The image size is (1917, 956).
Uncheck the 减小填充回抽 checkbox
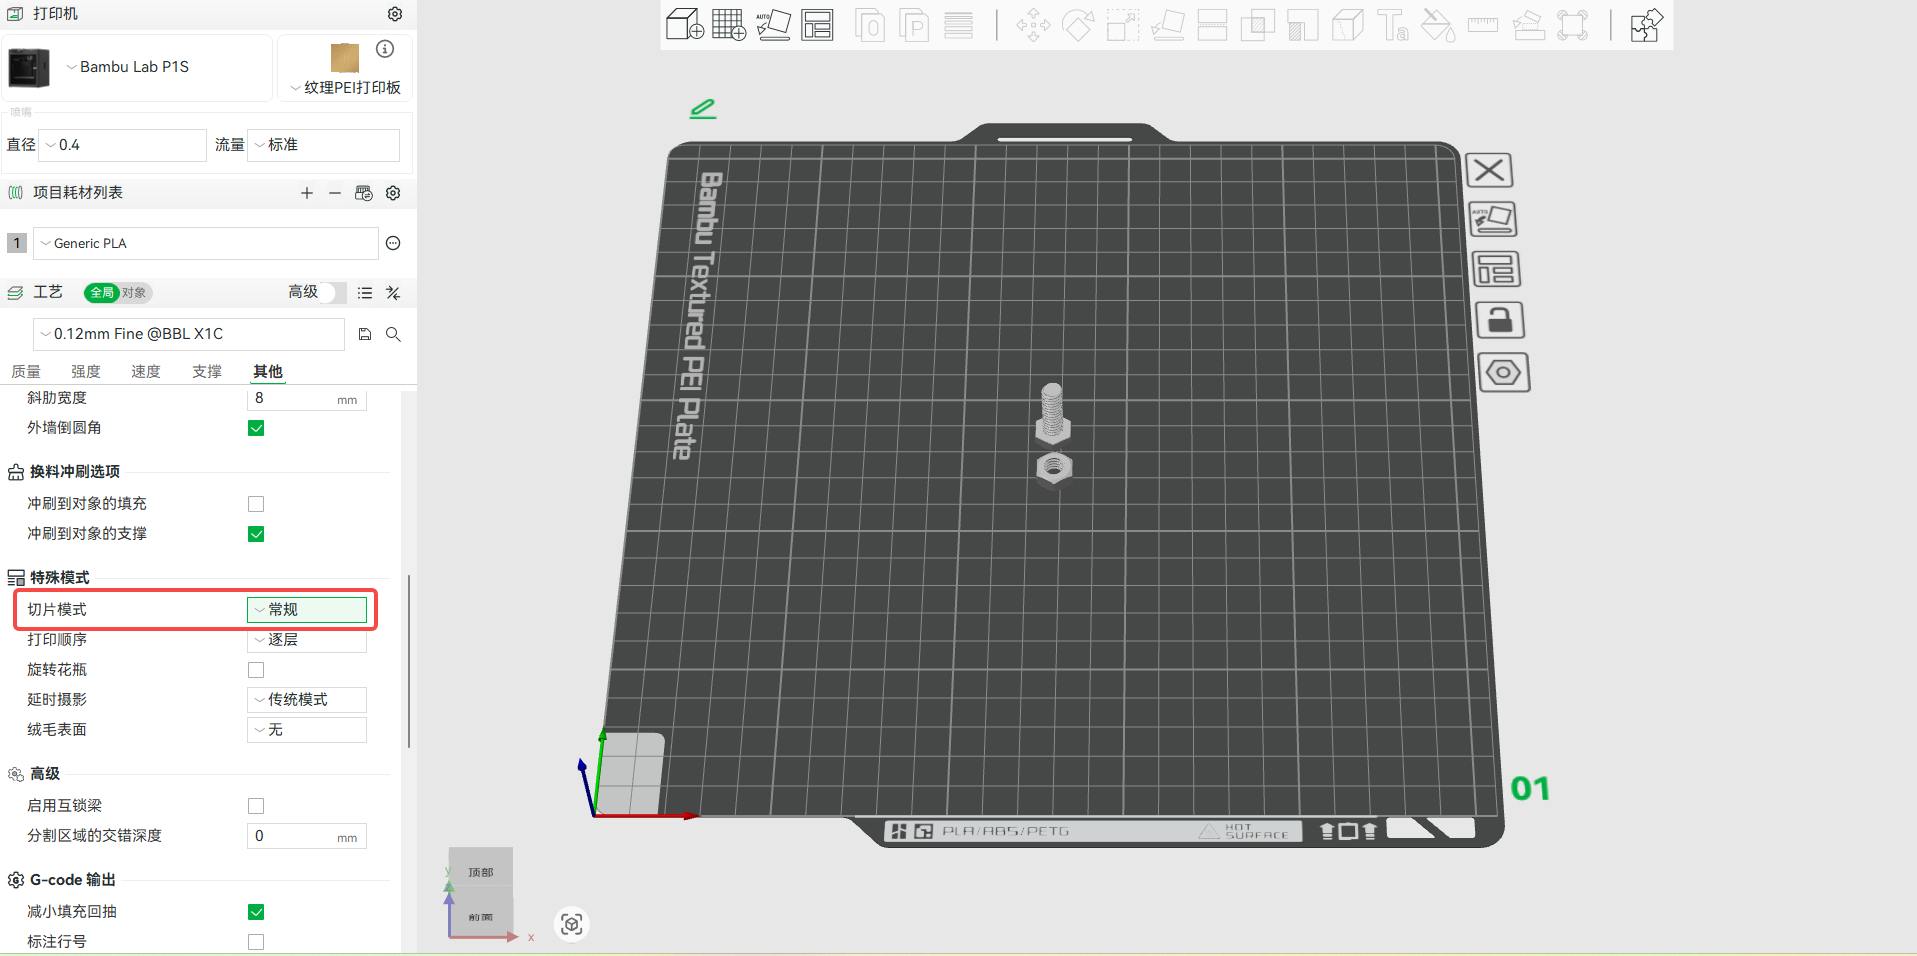[256, 912]
